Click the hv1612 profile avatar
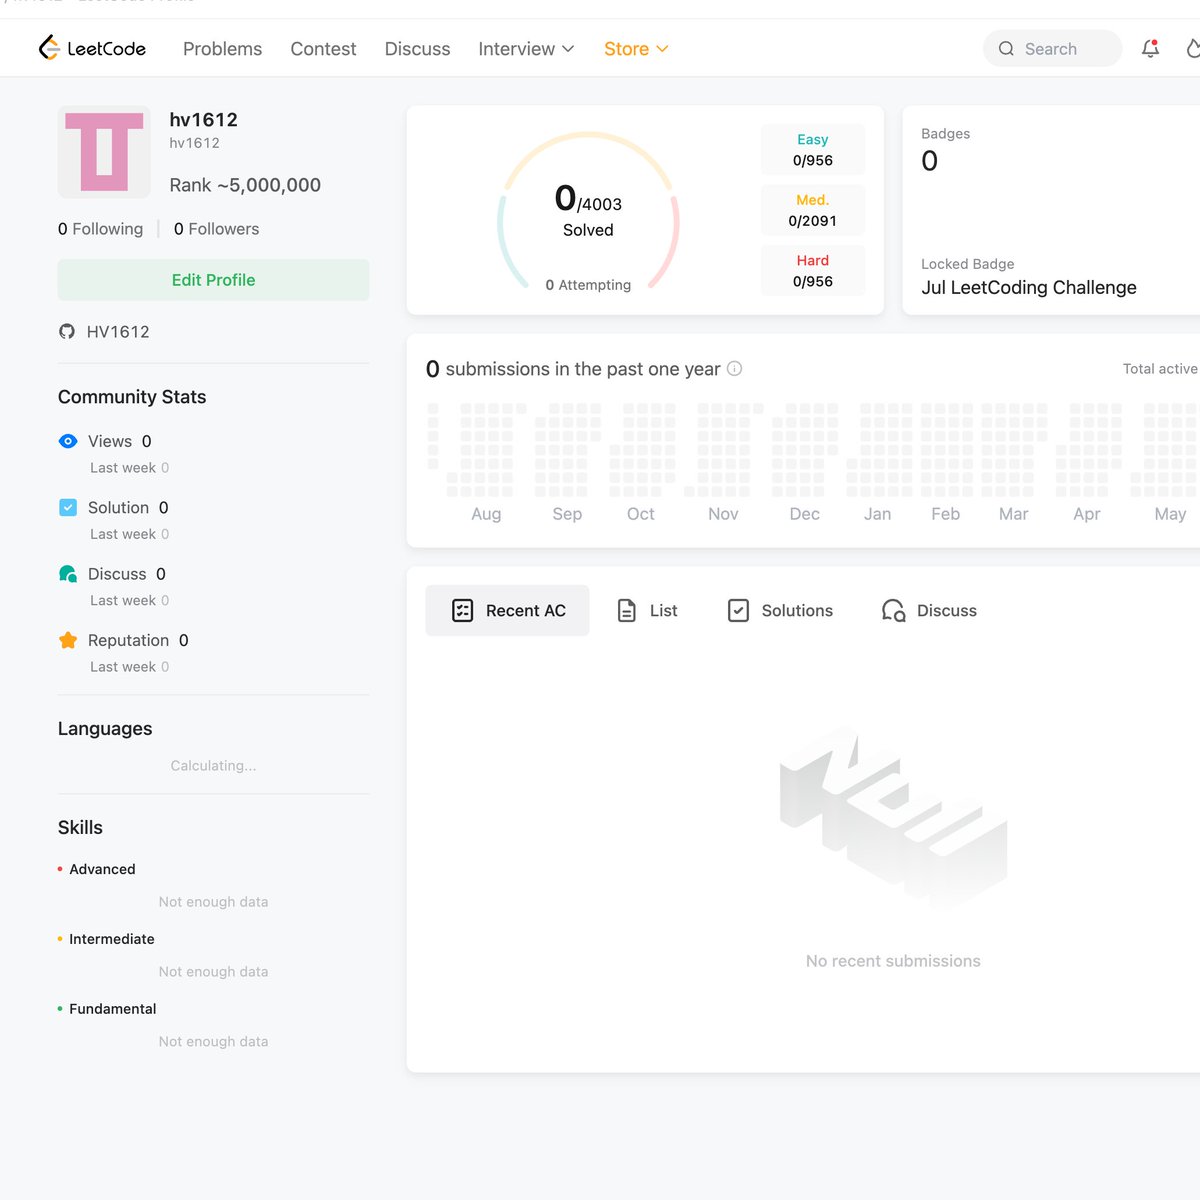This screenshot has height=1200, width=1200. coord(104,152)
